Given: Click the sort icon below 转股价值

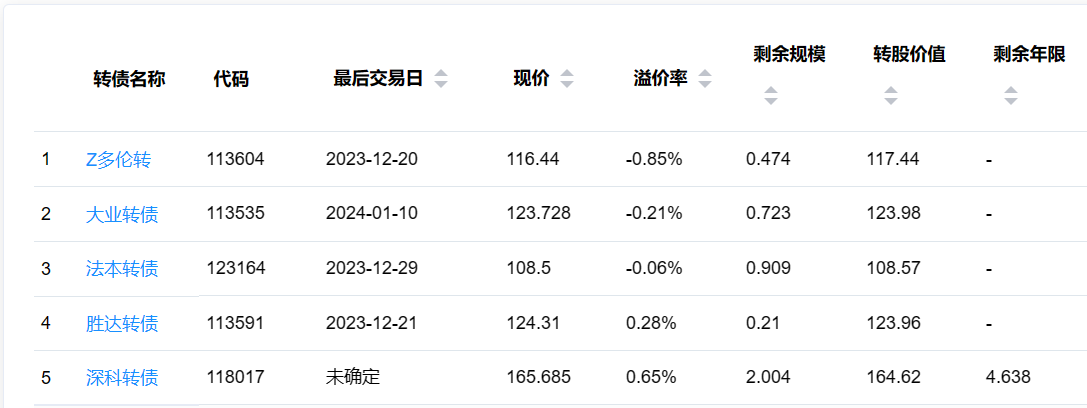Looking at the screenshot, I should [891, 96].
